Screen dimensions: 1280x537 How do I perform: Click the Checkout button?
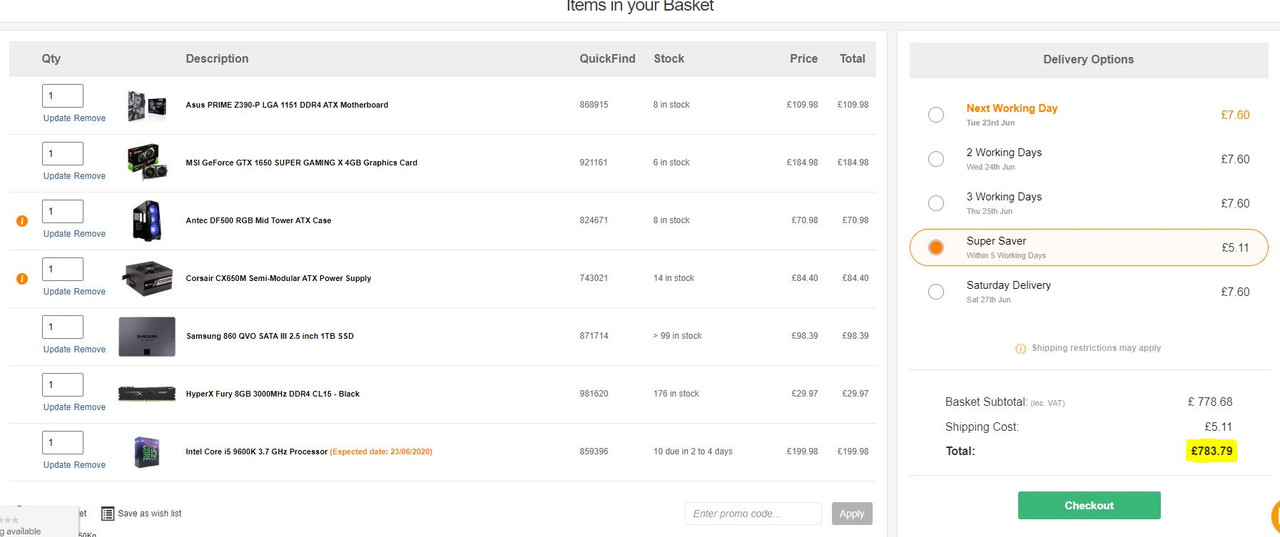pos(1089,506)
